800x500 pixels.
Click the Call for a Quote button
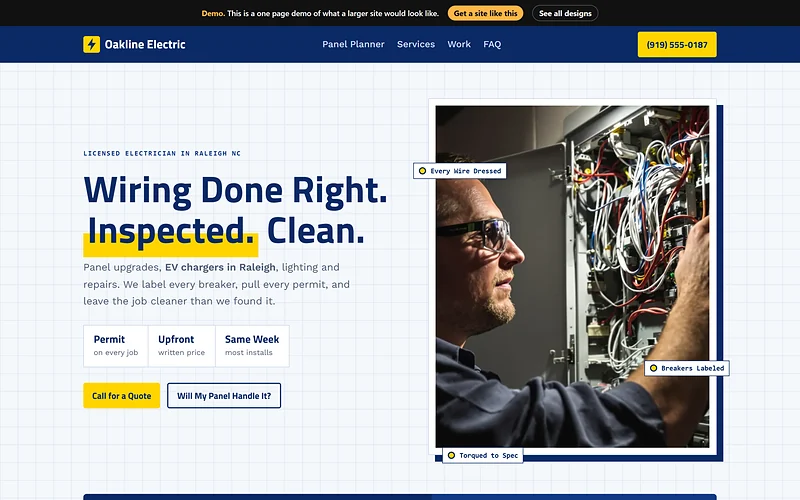(x=121, y=395)
